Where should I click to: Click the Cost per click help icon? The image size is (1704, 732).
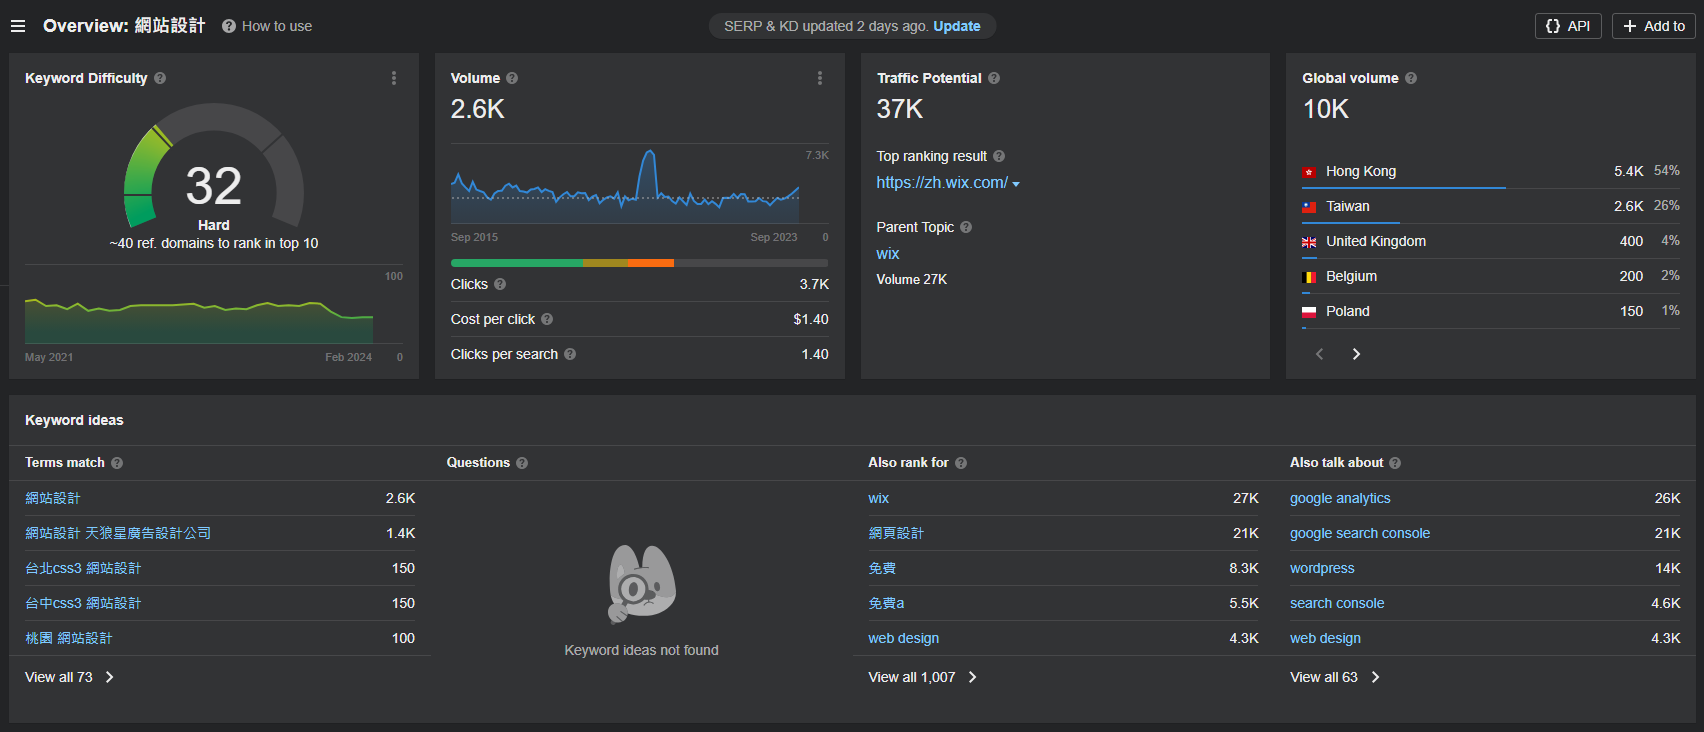pos(547,319)
